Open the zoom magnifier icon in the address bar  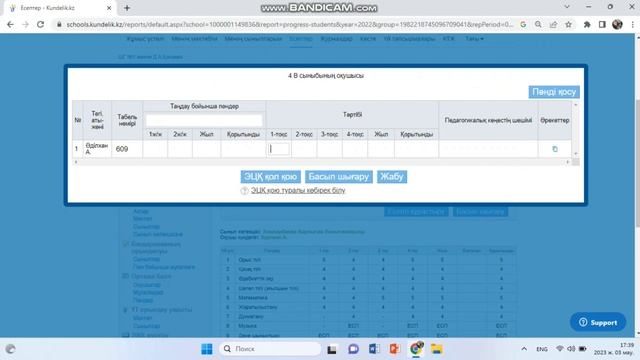pyautogui.click(x=538, y=24)
